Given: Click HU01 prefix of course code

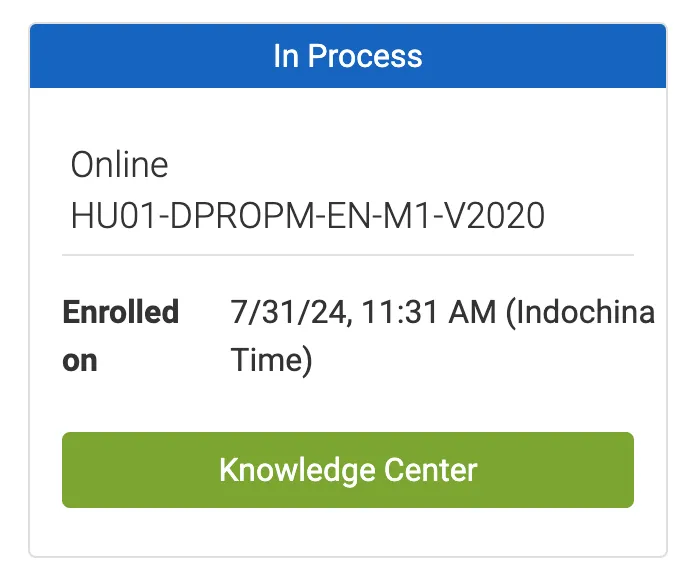Looking at the screenshot, I should 113,216.
